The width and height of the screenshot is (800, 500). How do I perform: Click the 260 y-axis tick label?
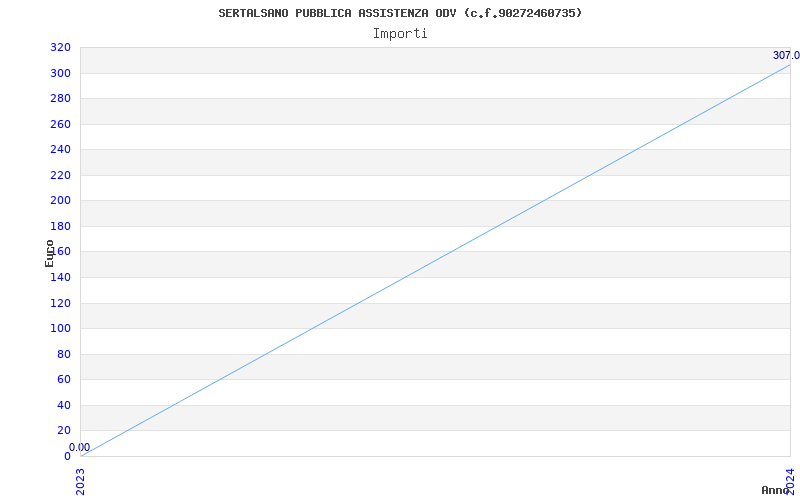pos(60,124)
